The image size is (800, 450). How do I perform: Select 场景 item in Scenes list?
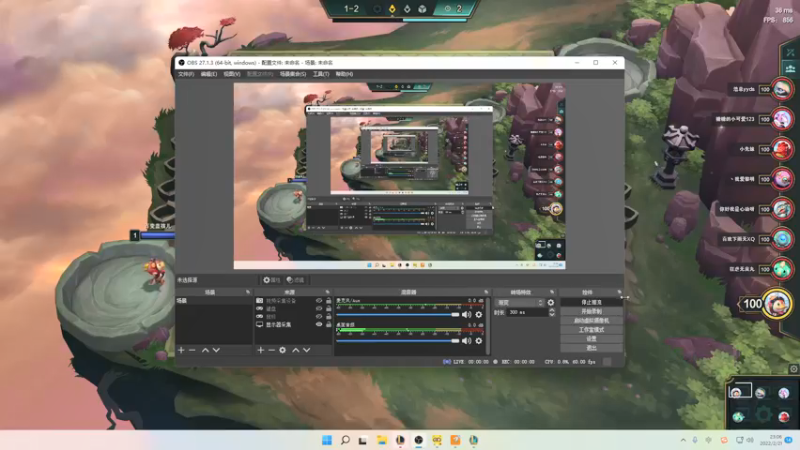click(214, 301)
